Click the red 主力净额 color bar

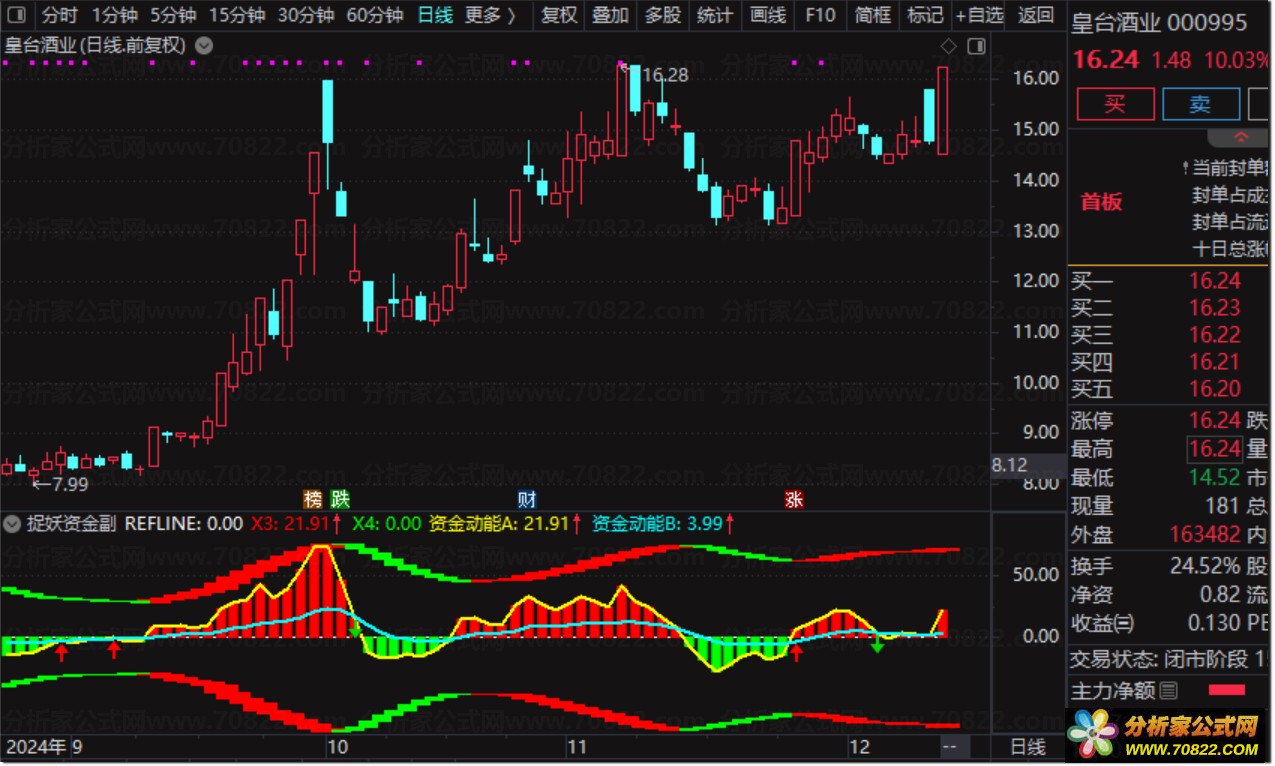pyautogui.click(x=1227, y=690)
